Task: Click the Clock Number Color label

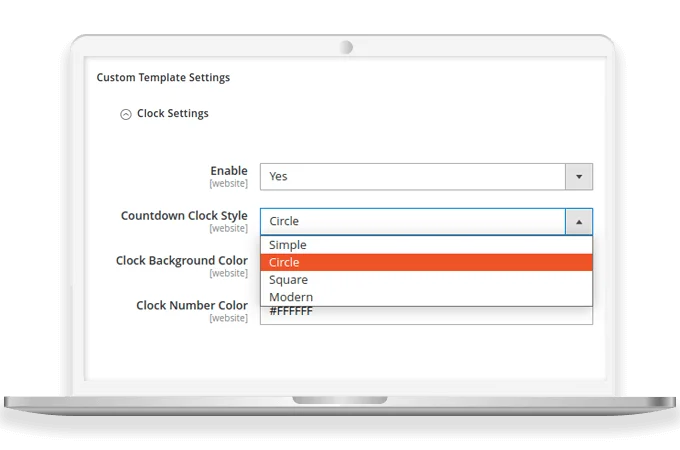Action: point(192,305)
